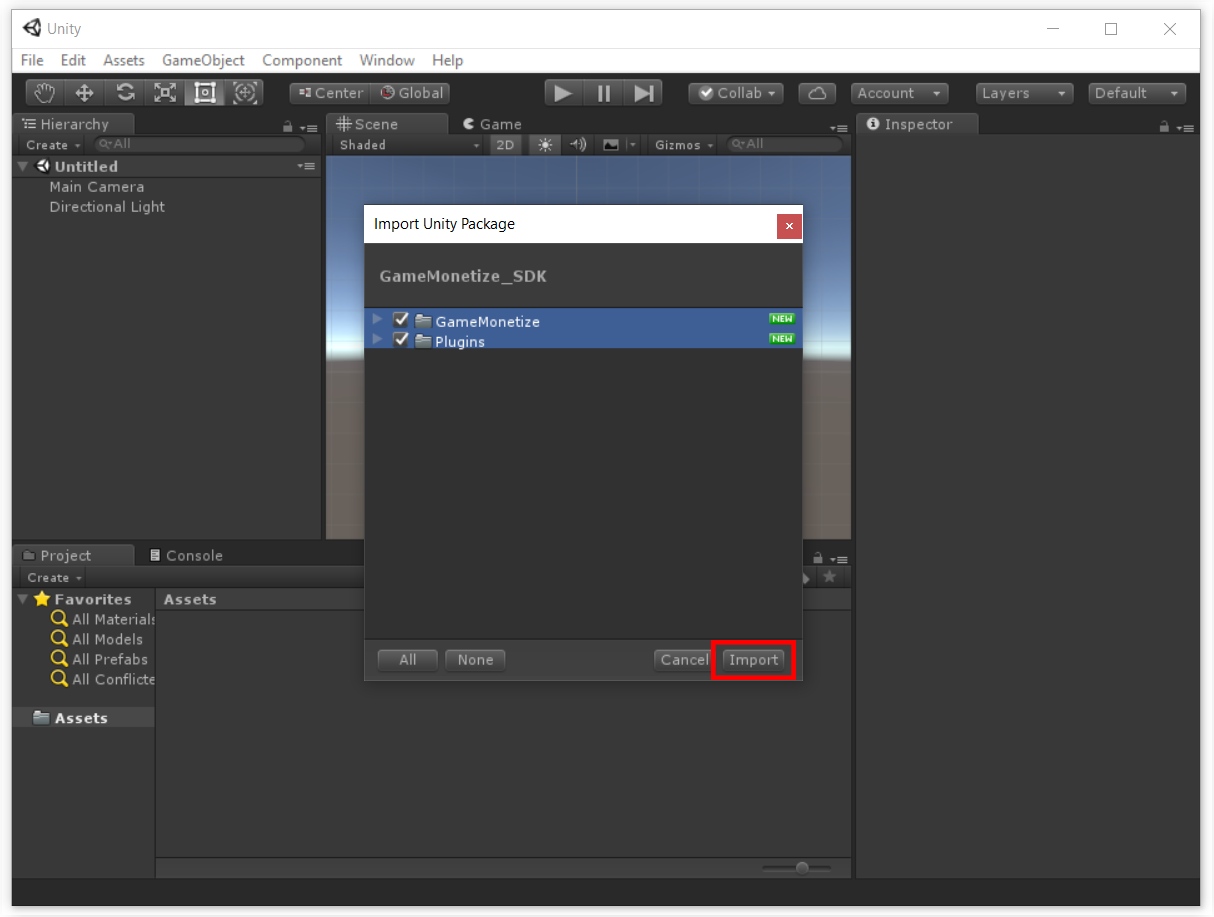
Task: Open the File menu
Action: (x=32, y=60)
